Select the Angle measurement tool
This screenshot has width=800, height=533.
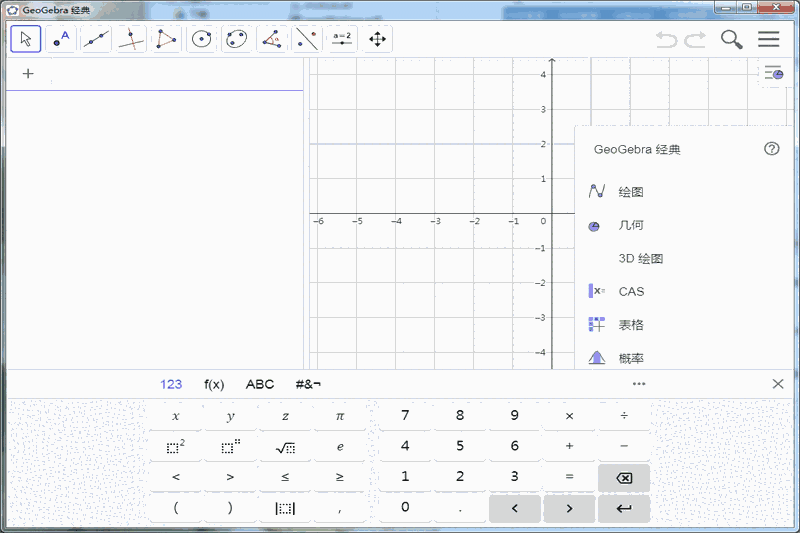click(272, 39)
